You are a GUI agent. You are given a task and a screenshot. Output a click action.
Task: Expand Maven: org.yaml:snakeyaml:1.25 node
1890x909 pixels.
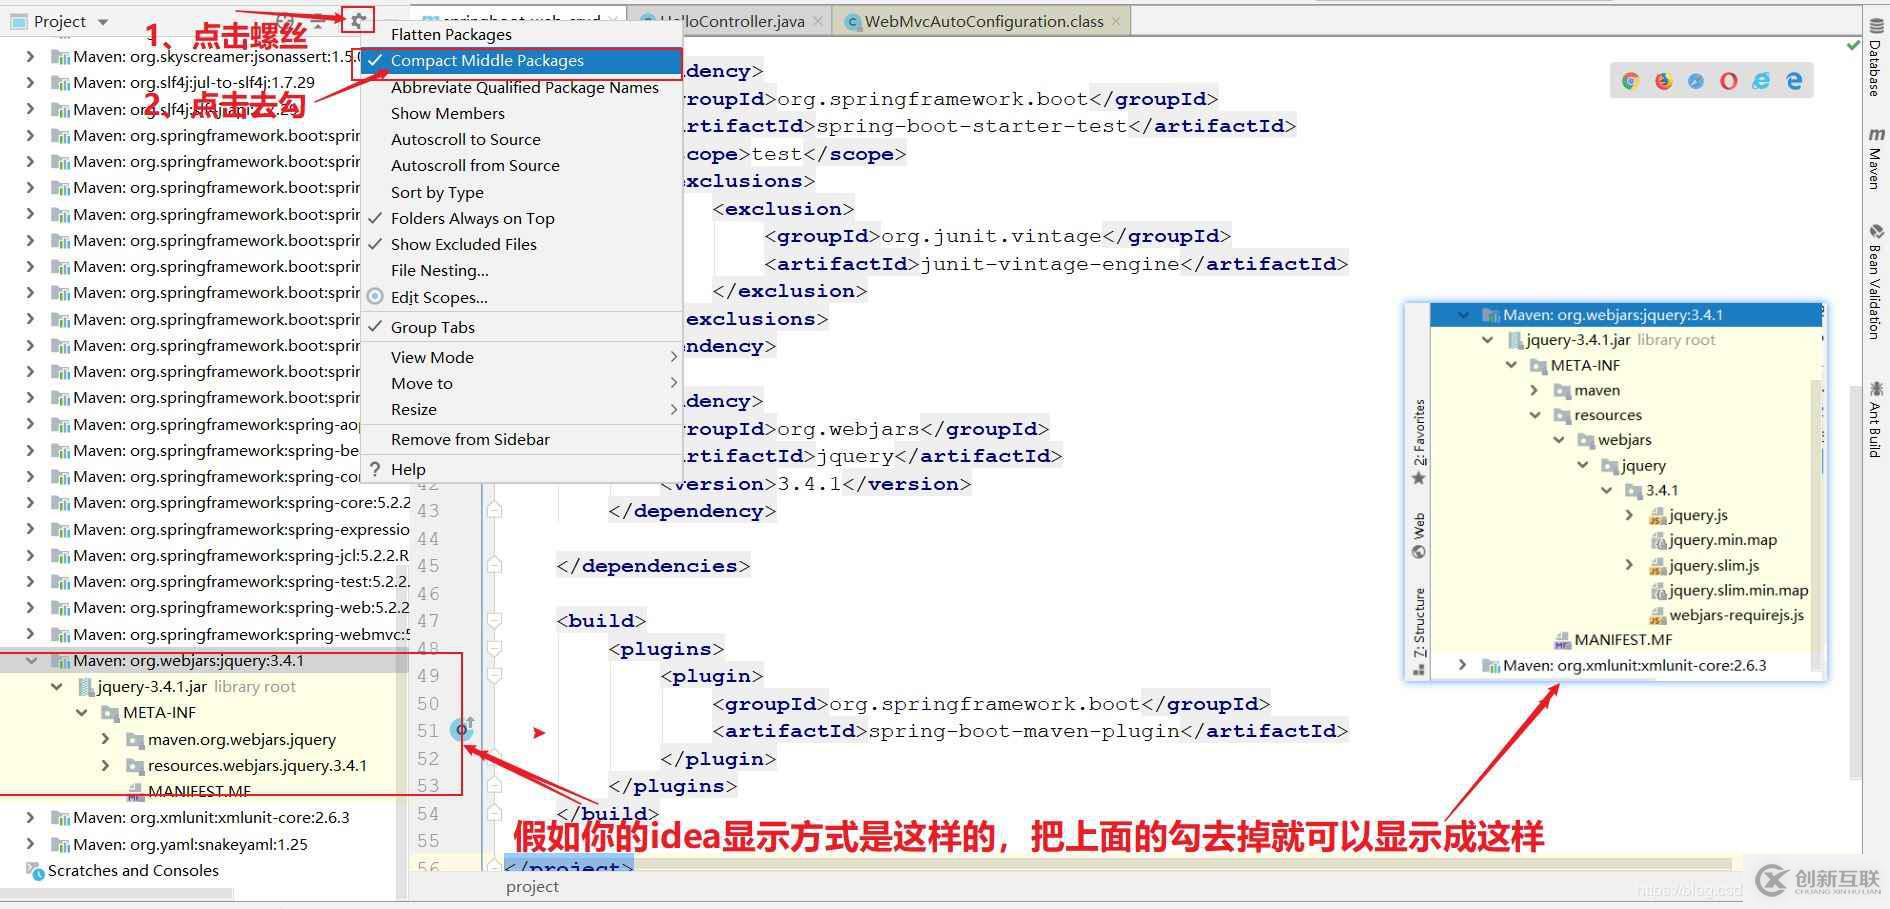[x=31, y=844]
